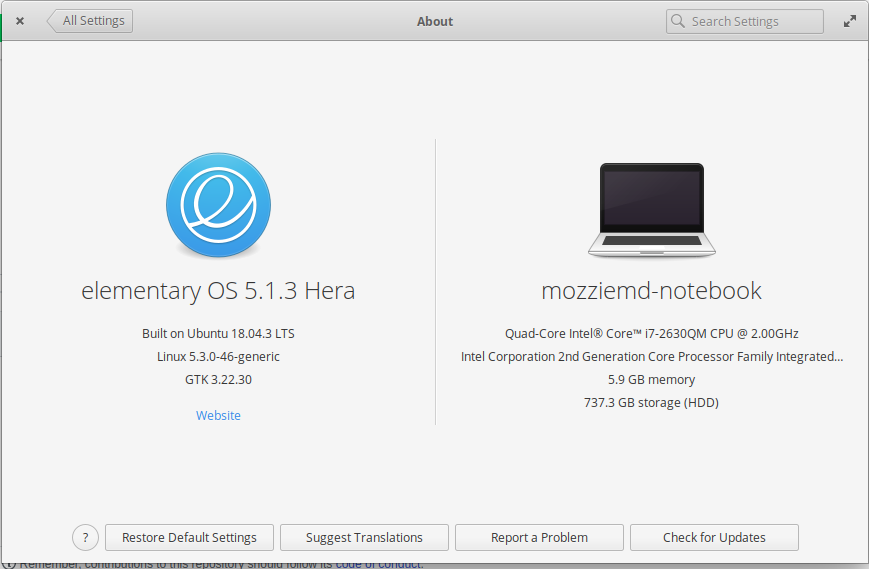
Task: Click Check for Updates button
Action: click(714, 537)
